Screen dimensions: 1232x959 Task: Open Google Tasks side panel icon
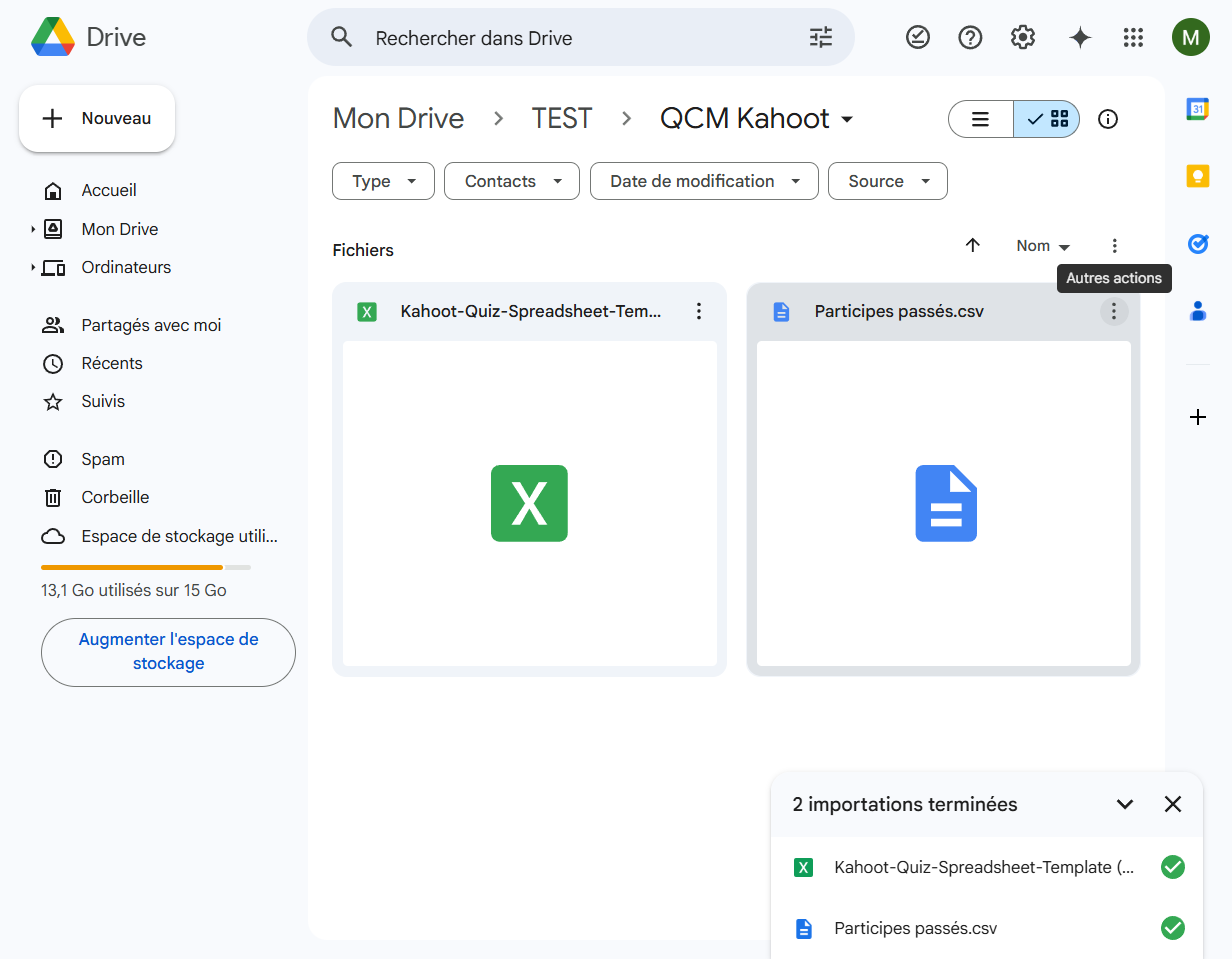point(1198,243)
